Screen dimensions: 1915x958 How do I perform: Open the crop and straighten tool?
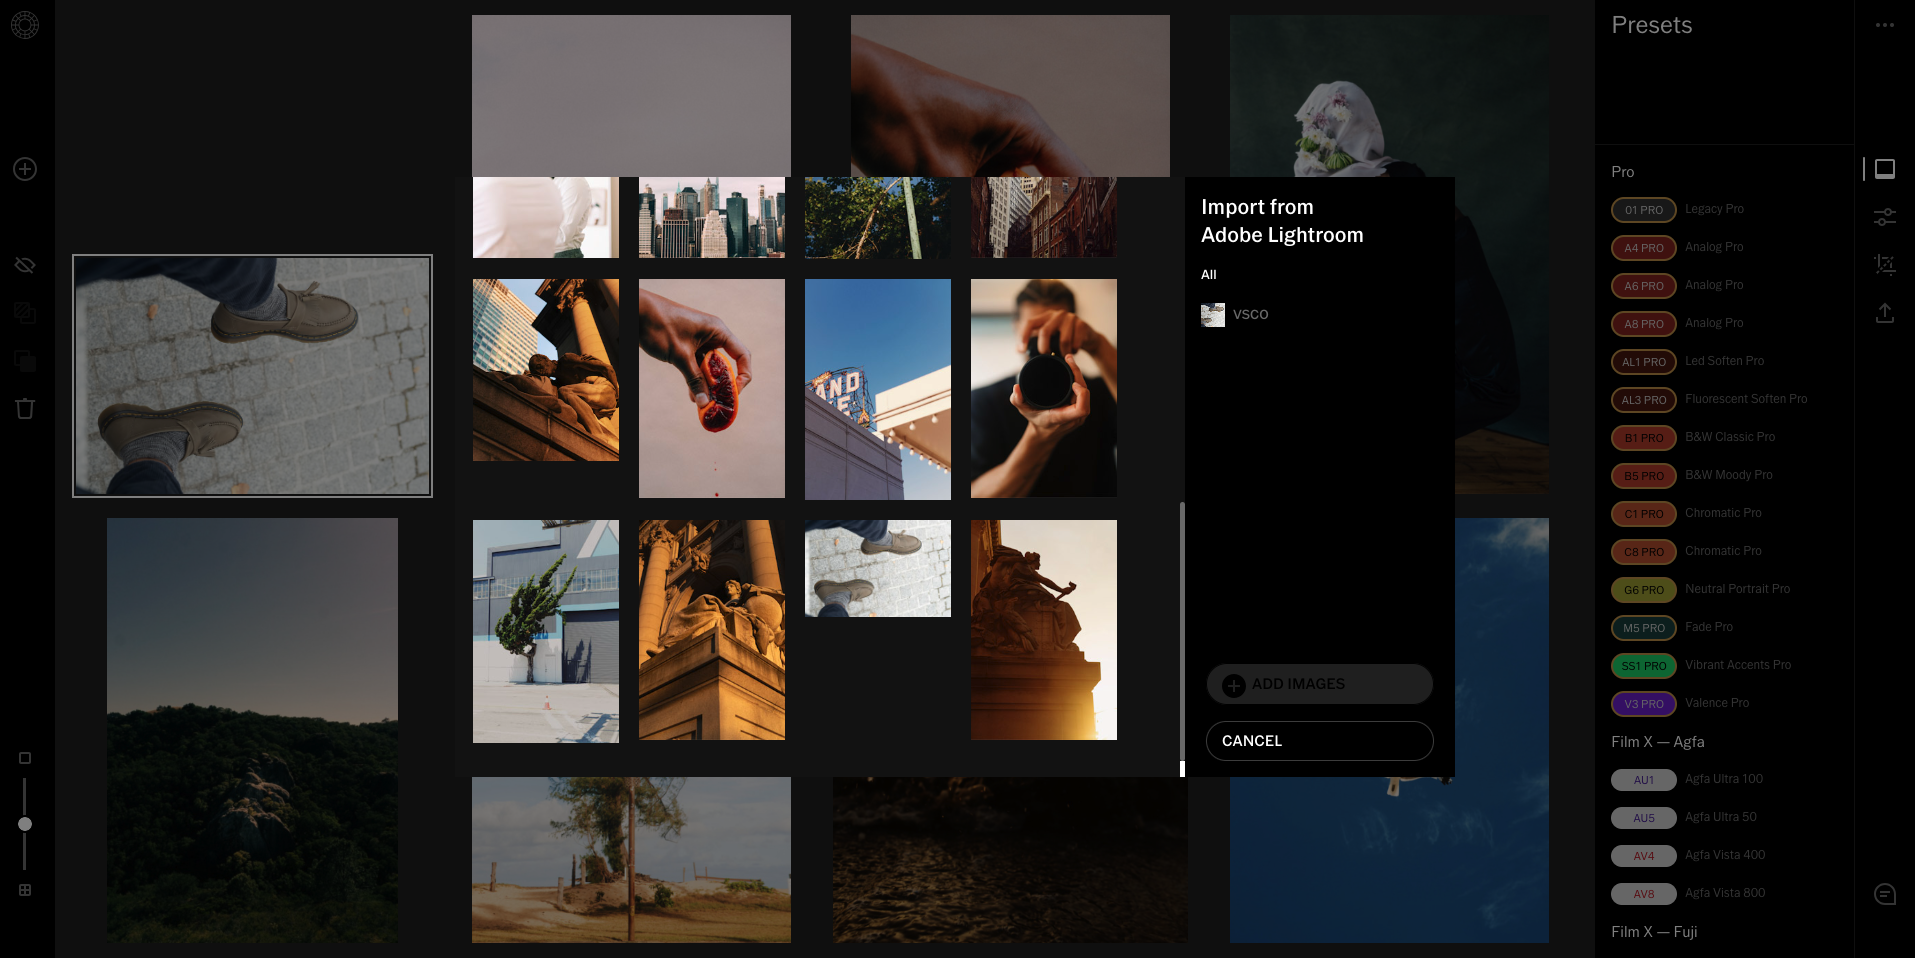tap(1884, 265)
